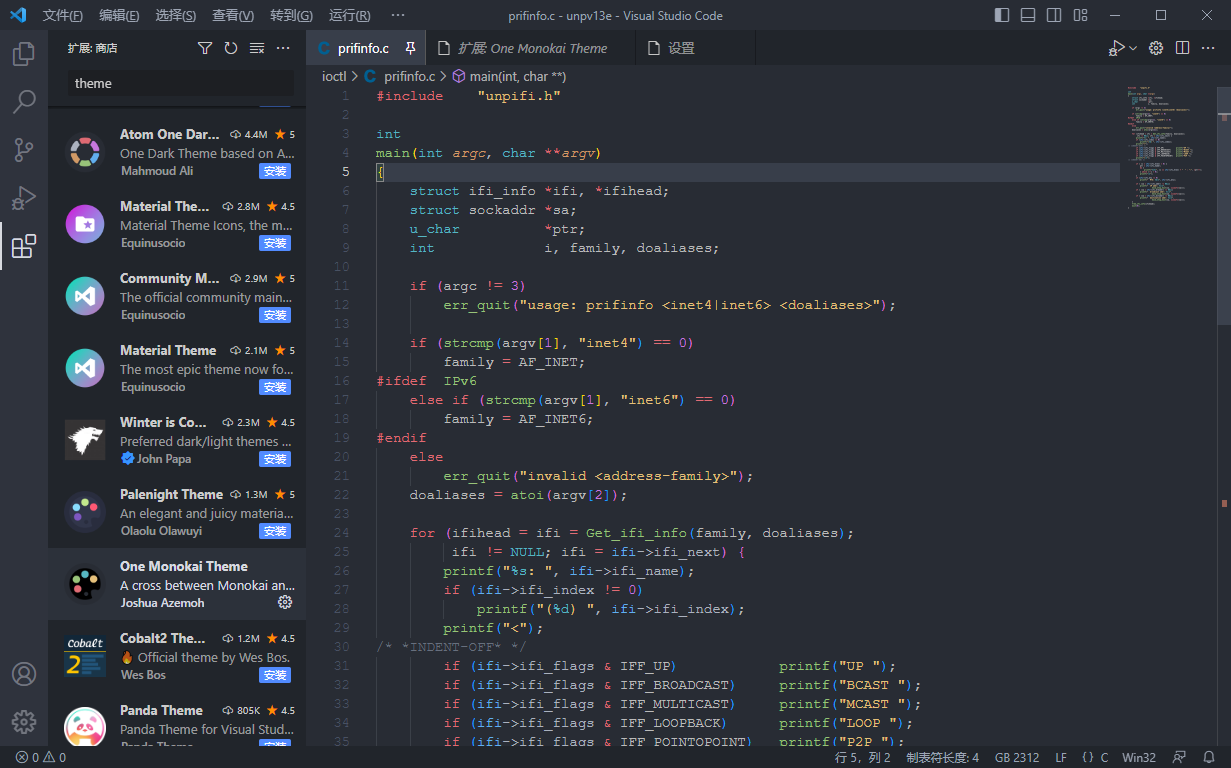Toggle the secondary side bar layout icon
This screenshot has height=768, width=1231.
(1055, 16)
